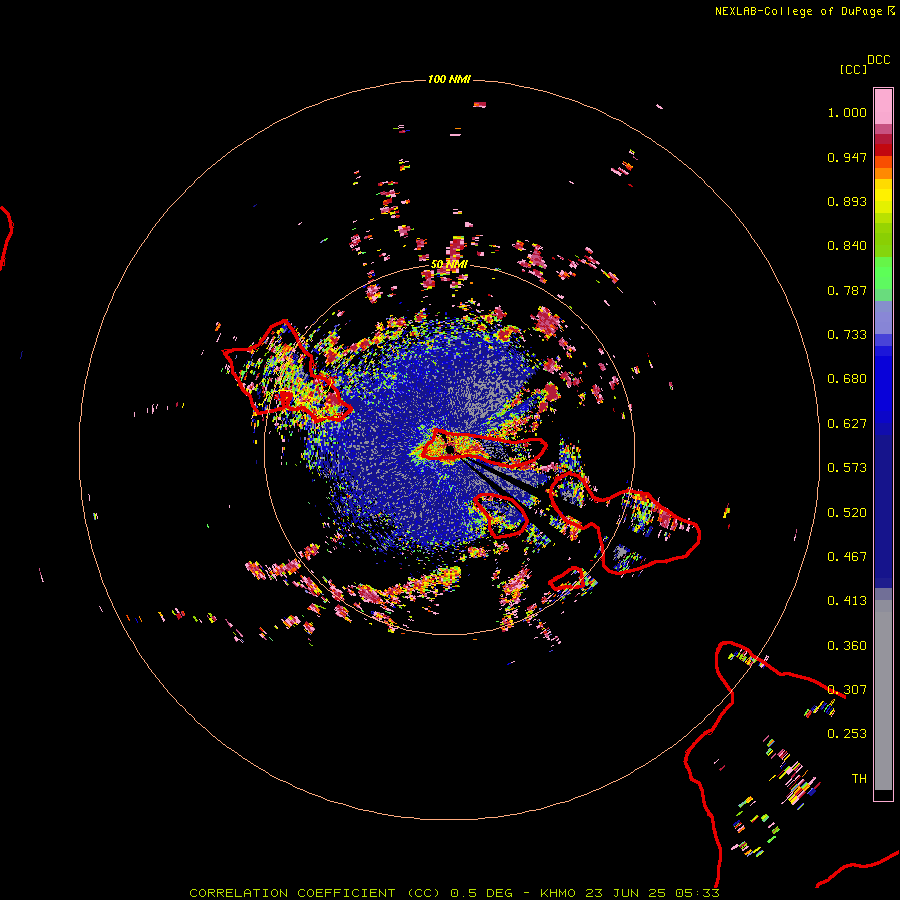The image size is (900, 900).
Task: Click the 0.840 legend value
Action: point(847,246)
